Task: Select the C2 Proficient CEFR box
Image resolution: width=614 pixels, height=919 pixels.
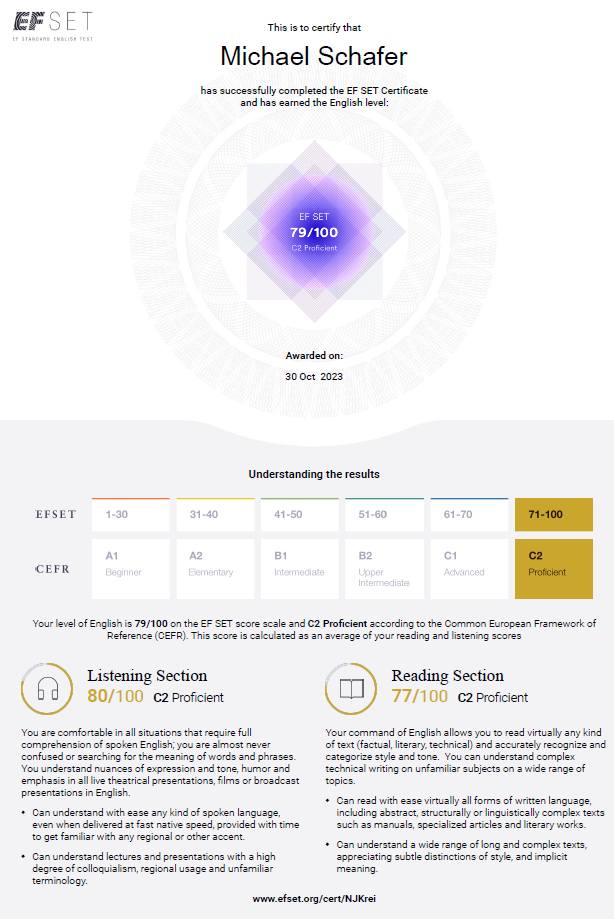Action: point(554,569)
